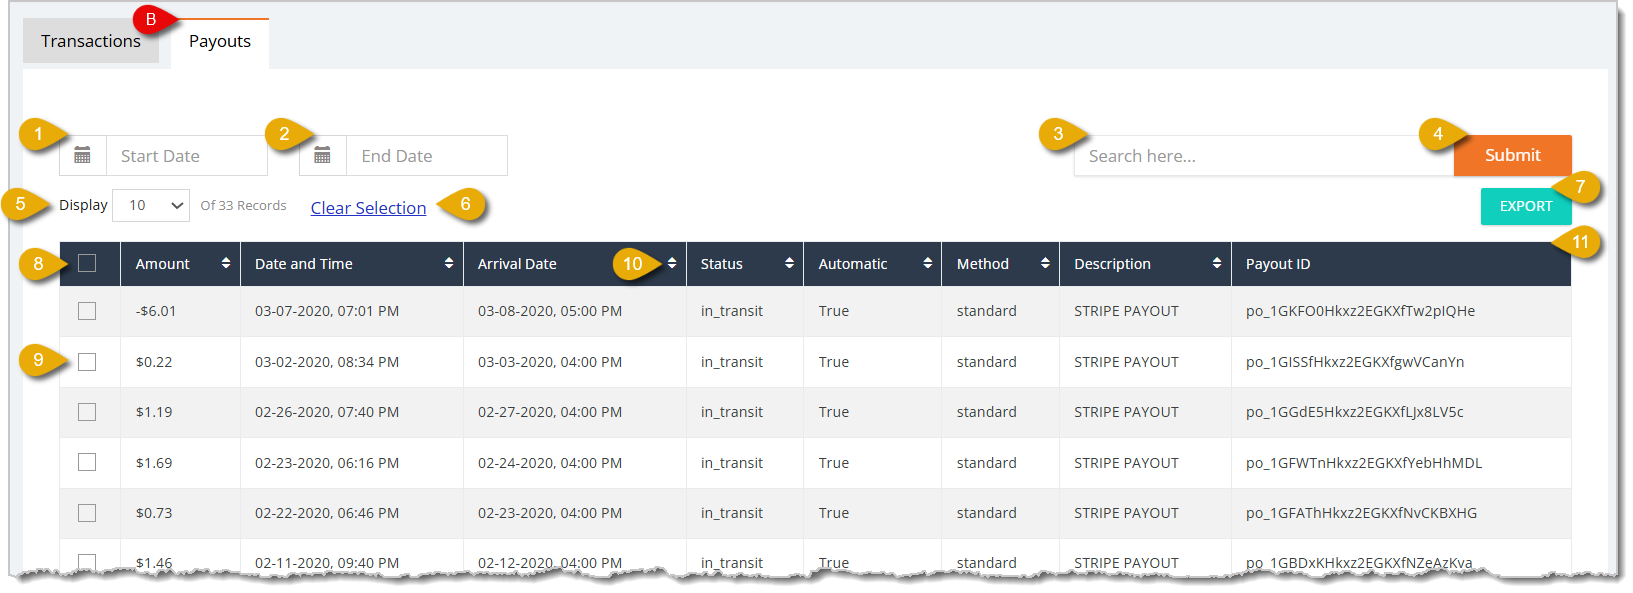Screen dimensions: 1633x593
Task: Check the box for the $1.69 payout
Action: [87, 462]
